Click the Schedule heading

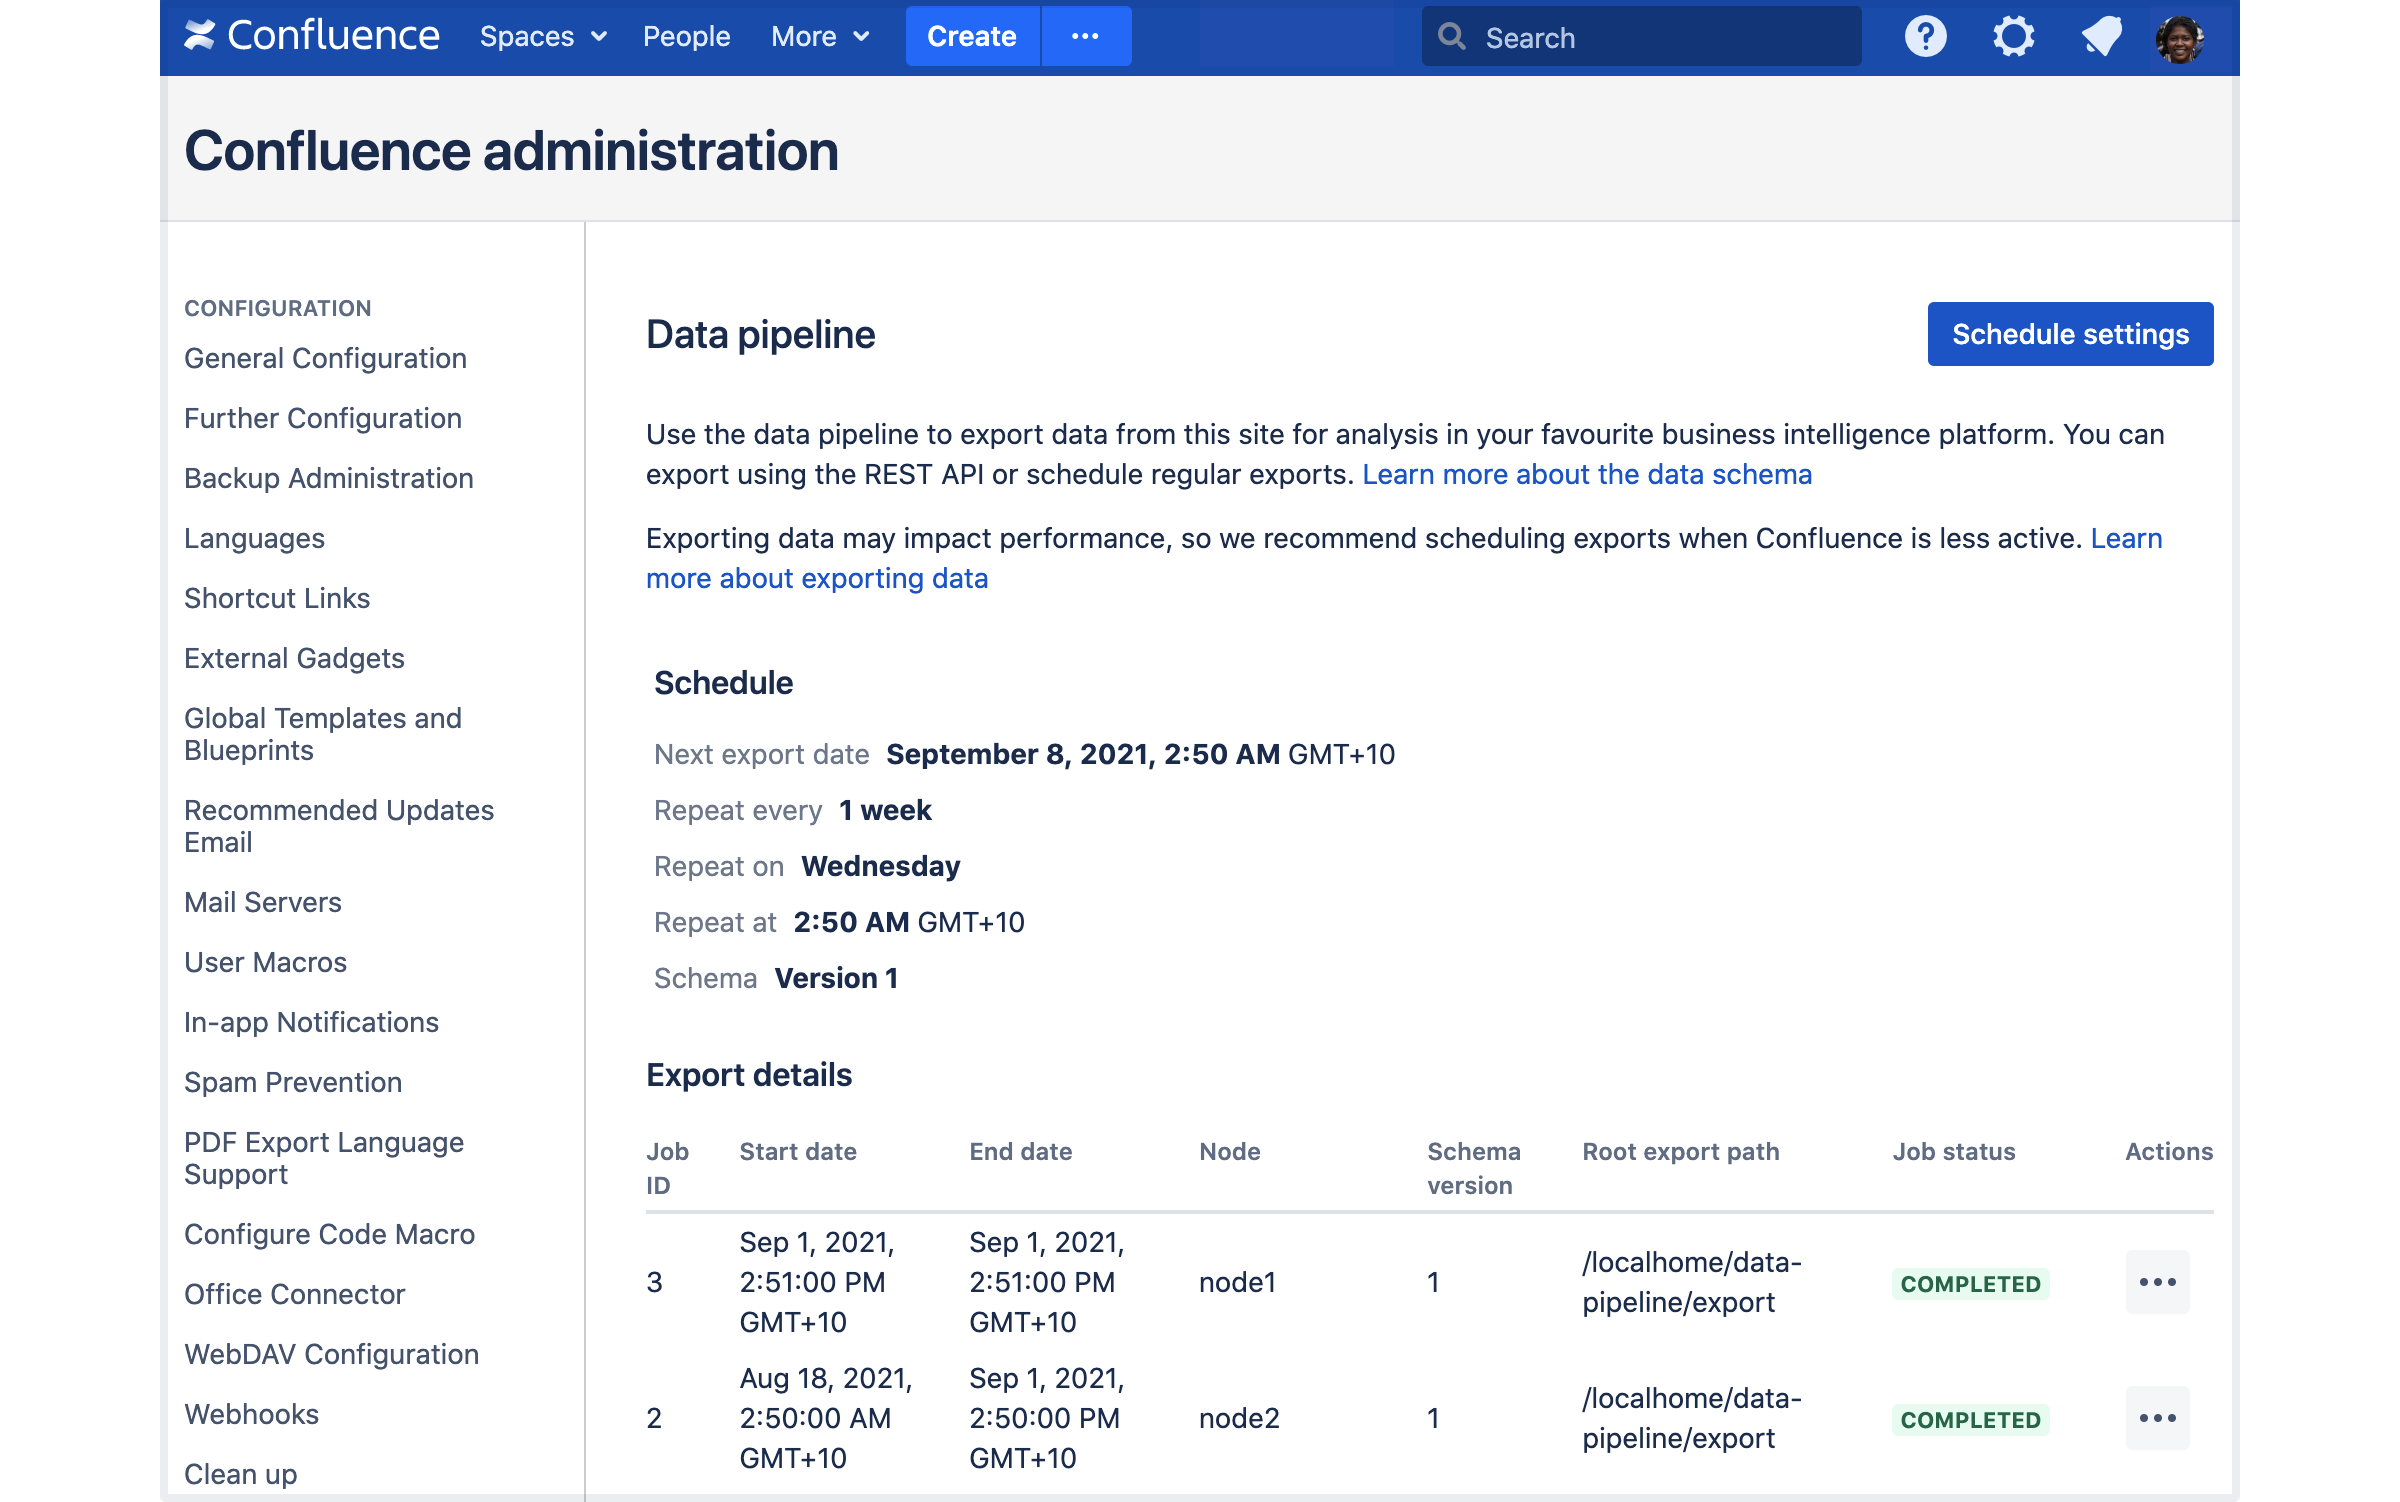click(x=723, y=683)
